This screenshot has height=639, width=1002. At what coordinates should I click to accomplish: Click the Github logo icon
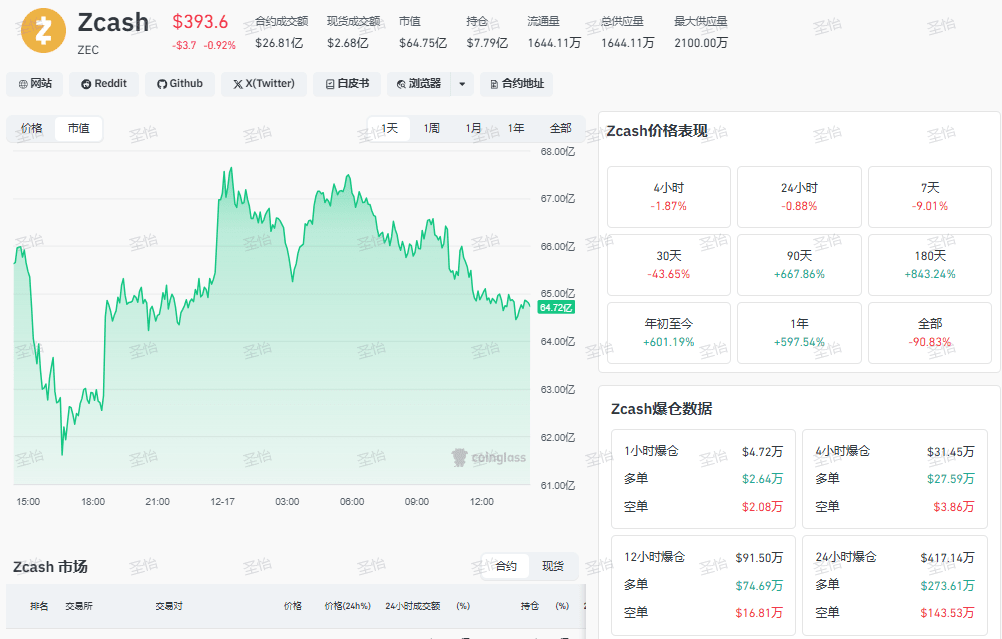pyautogui.click(x=162, y=84)
